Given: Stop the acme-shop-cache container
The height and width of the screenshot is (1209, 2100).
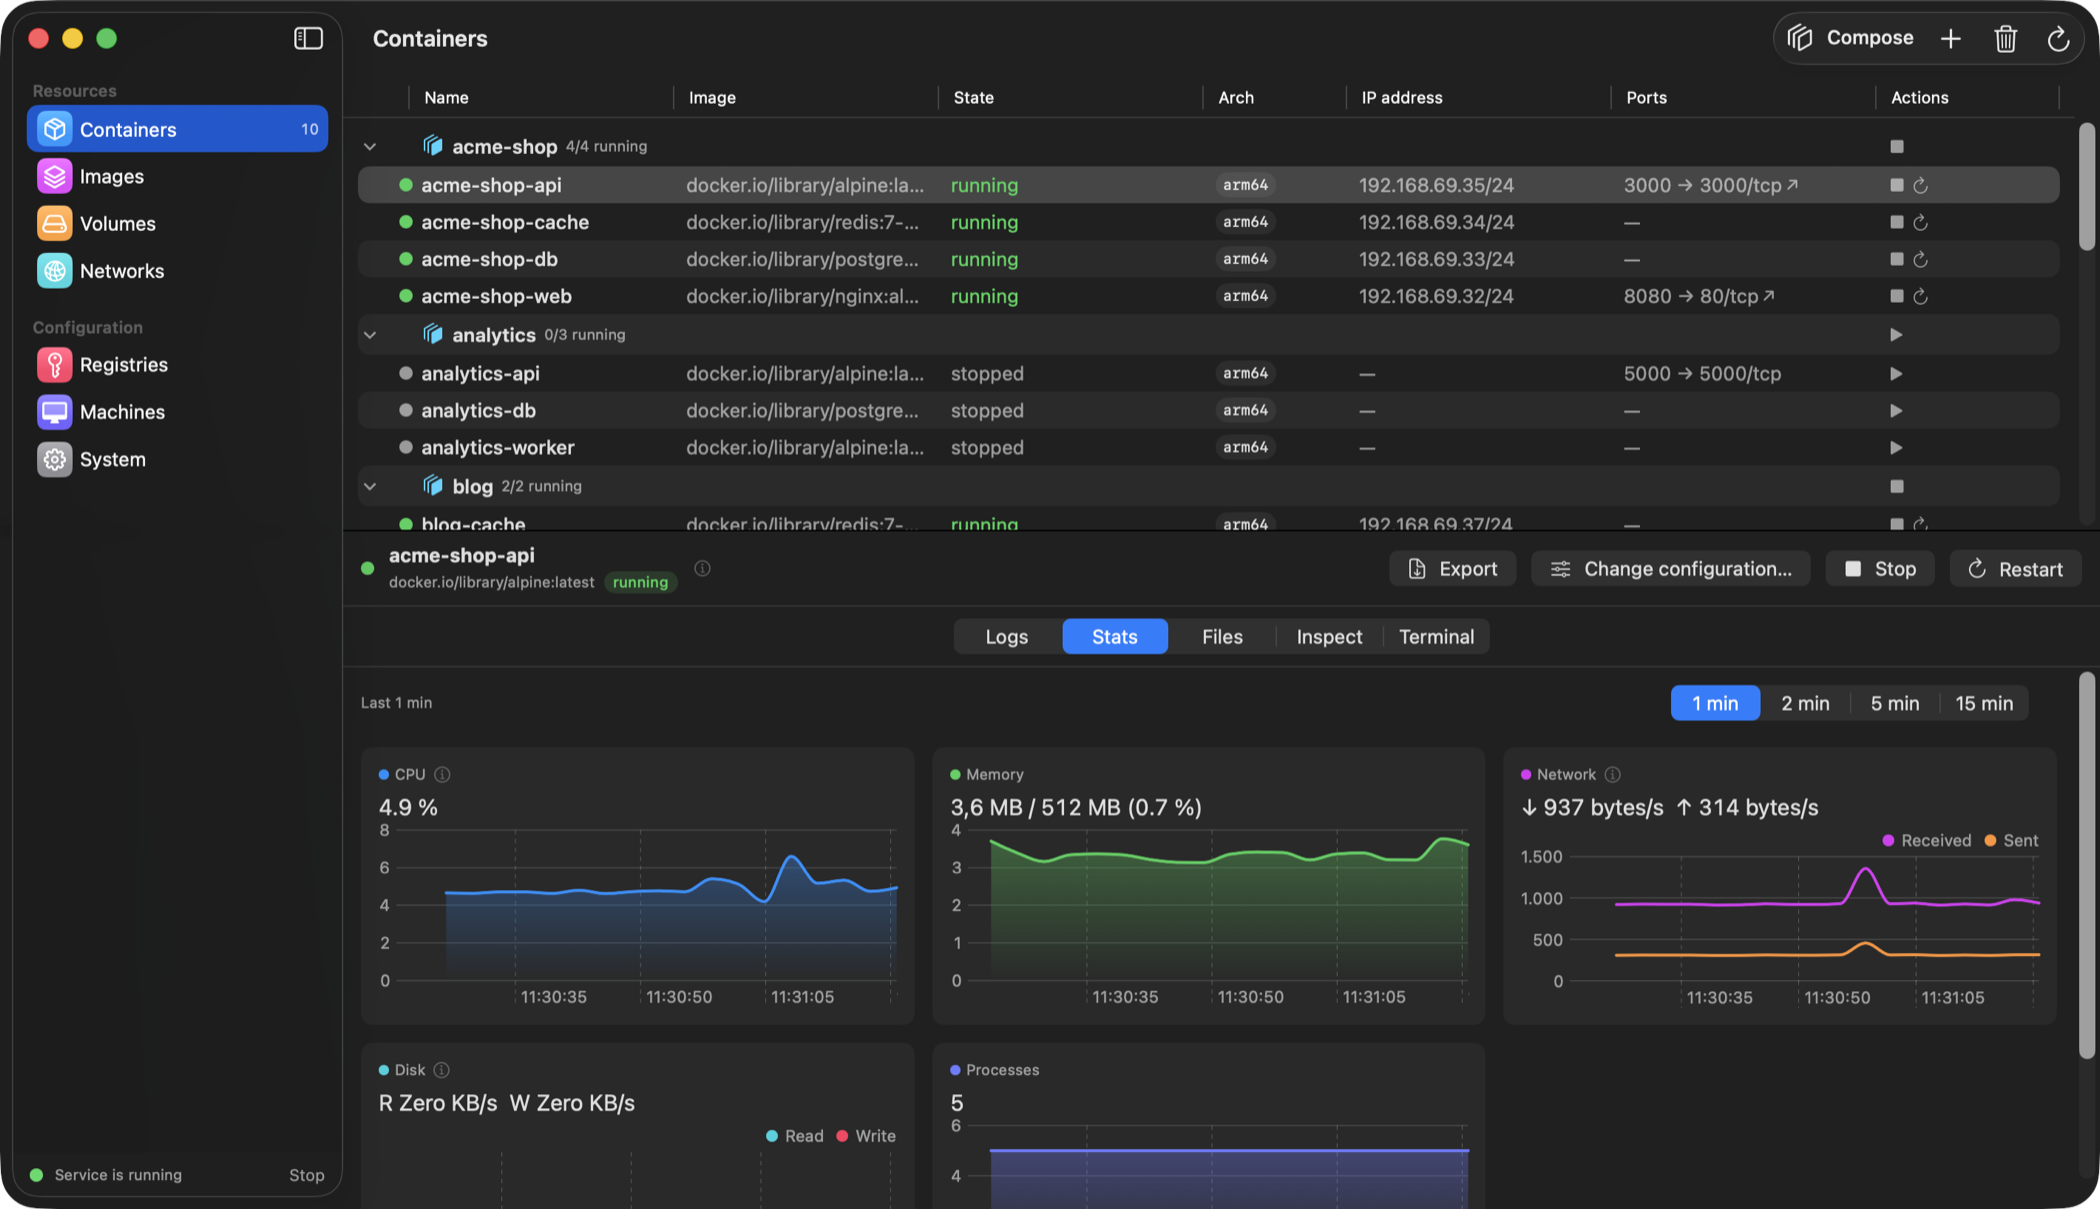Looking at the screenshot, I should [x=1897, y=222].
